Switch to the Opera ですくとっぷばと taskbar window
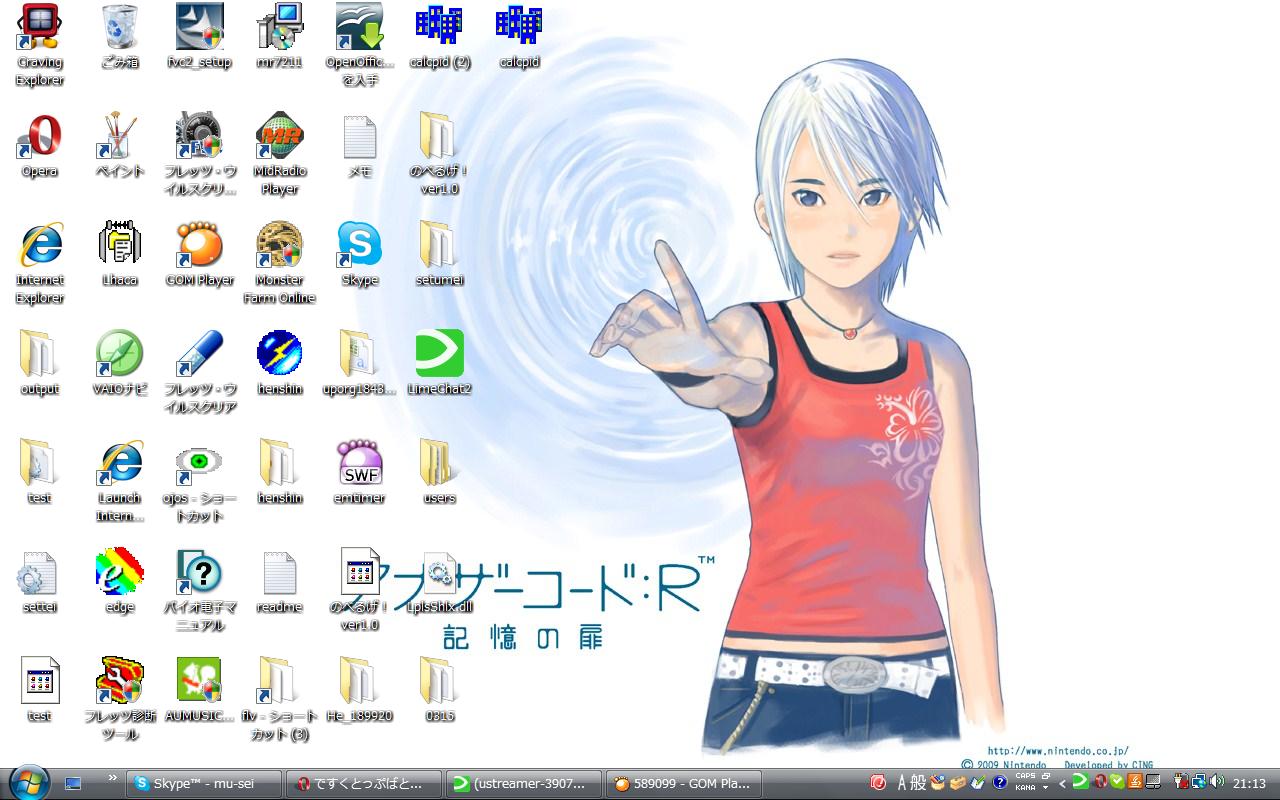The image size is (1280, 800). click(x=363, y=784)
